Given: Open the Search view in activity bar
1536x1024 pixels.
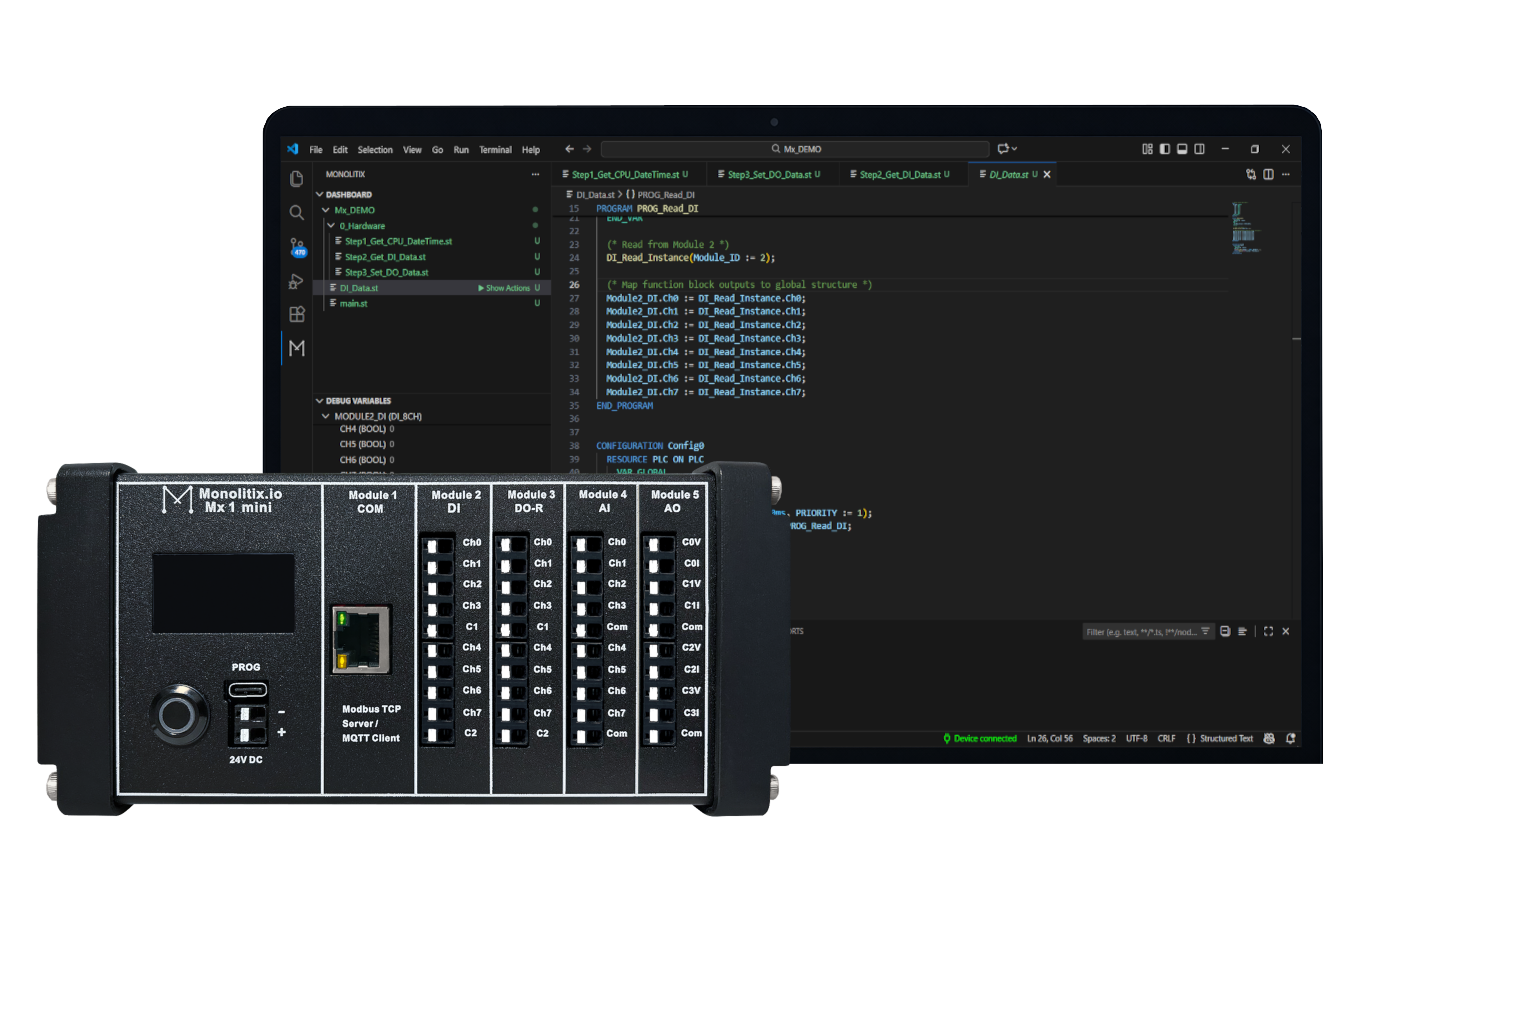Looking at the screenshot, I should coord(296,213).
